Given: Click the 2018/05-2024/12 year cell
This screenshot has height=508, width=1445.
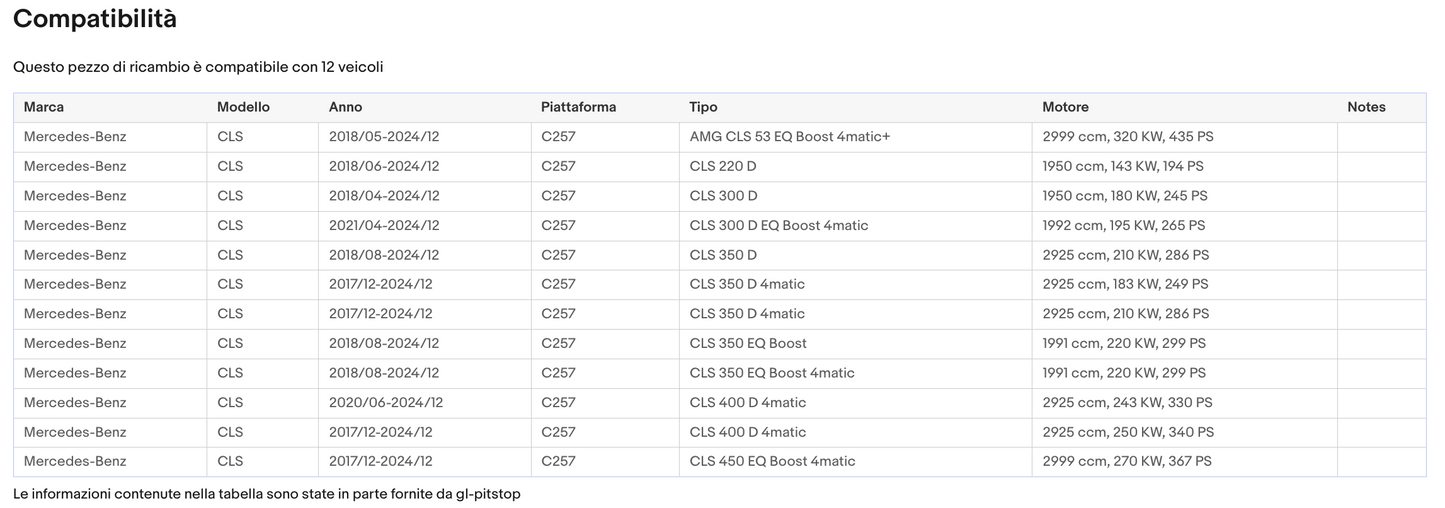Looking at the screenshot, I should click(x=384, y=136).
